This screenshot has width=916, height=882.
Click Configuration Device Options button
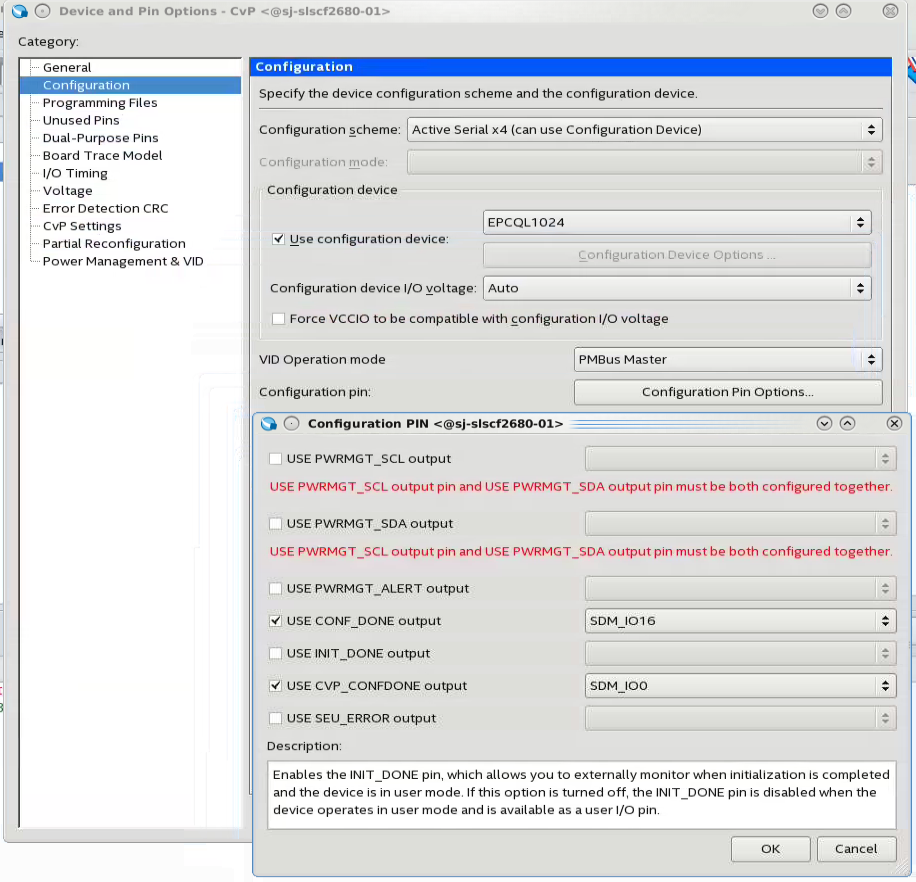tap(677, 255)
